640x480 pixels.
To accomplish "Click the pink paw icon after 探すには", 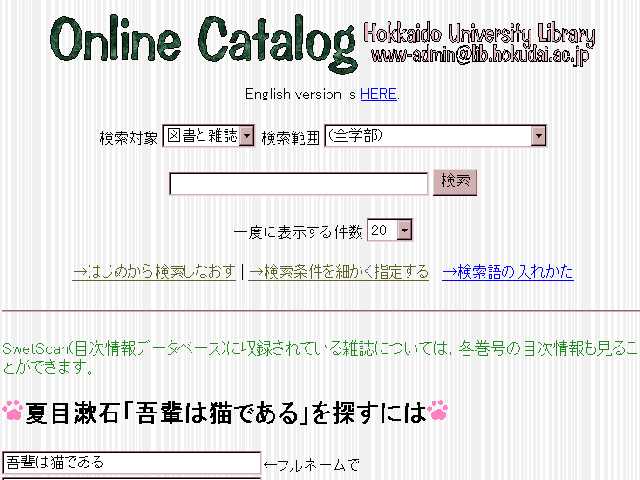I will [x=438, y=410].
